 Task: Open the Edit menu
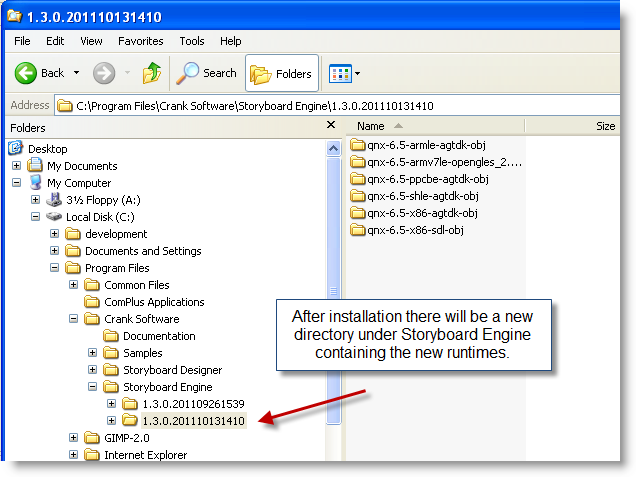[x=55, y=41]
